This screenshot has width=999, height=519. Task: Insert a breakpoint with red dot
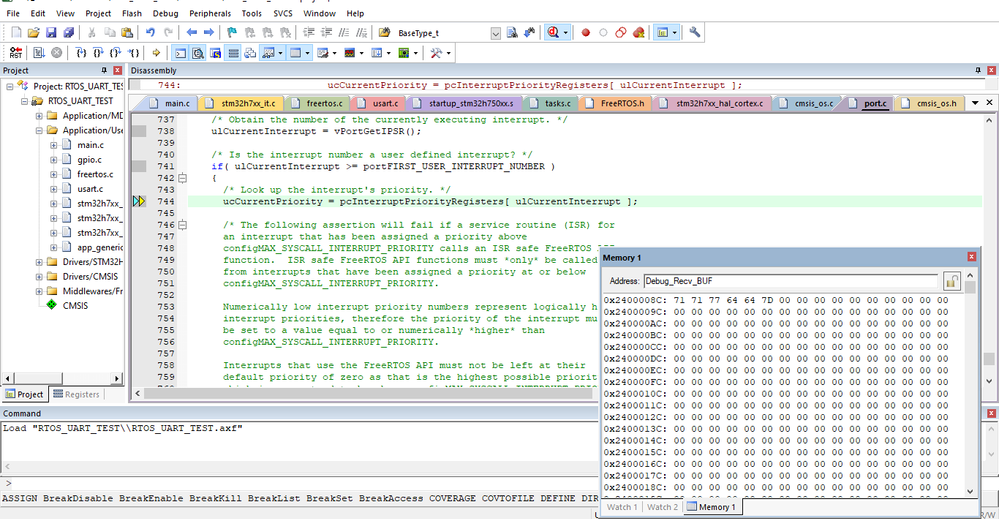click(586, 32)
